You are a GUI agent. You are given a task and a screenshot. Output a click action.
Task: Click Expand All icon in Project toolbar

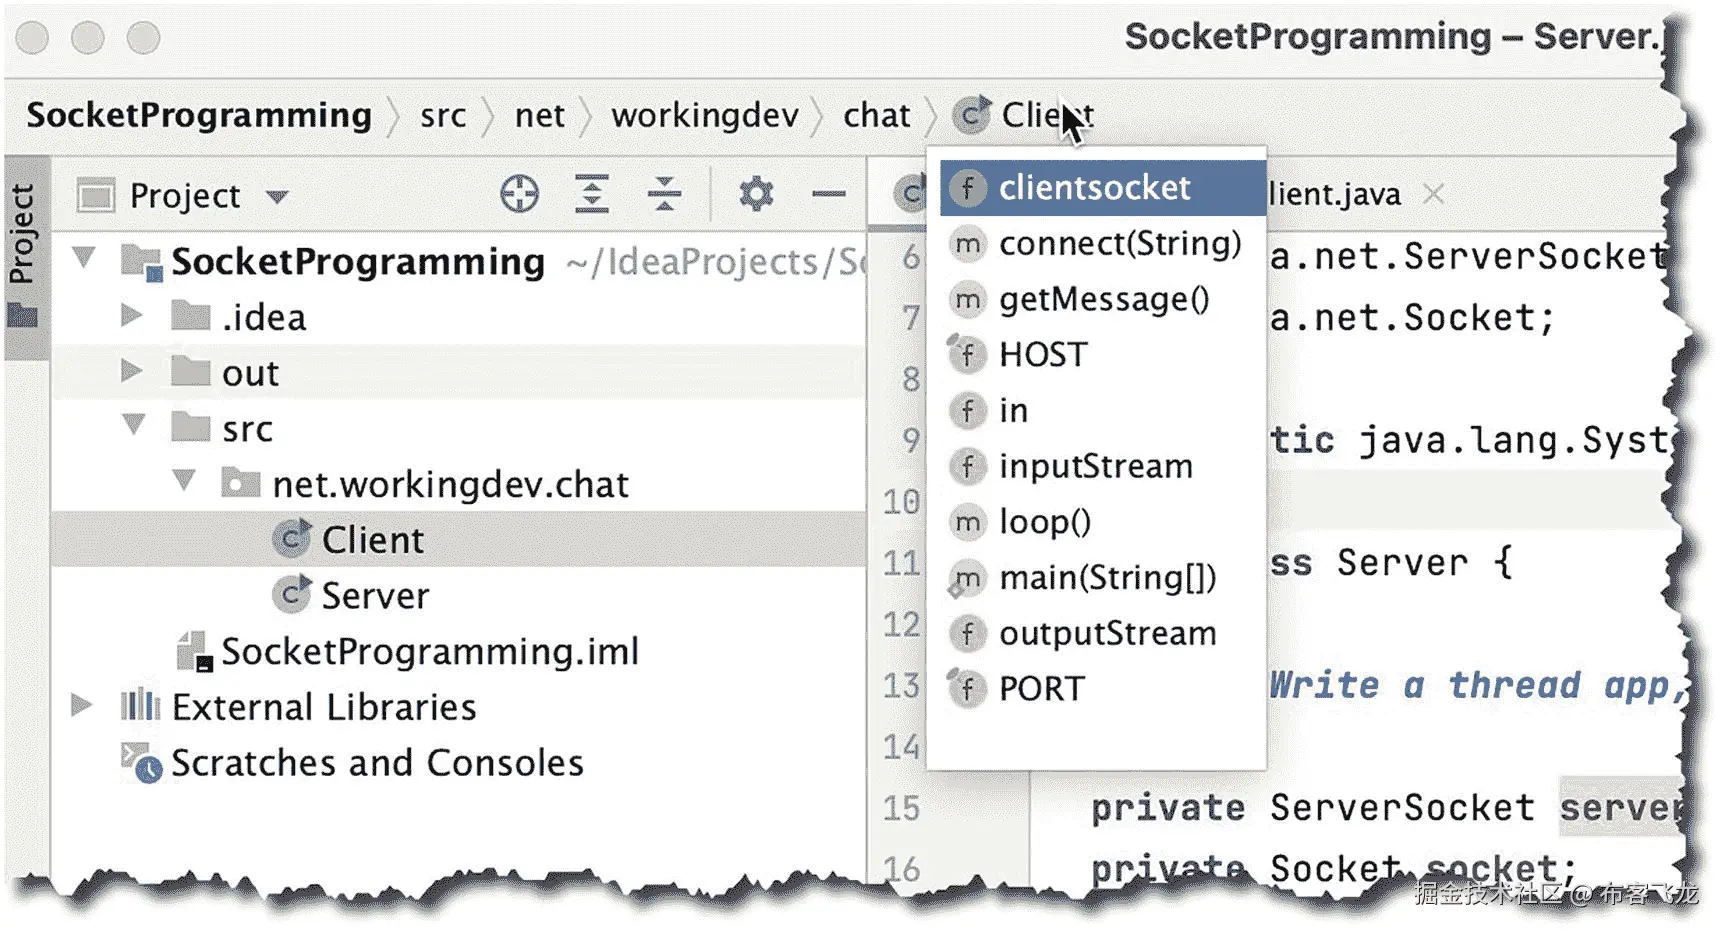coord(592,194)
